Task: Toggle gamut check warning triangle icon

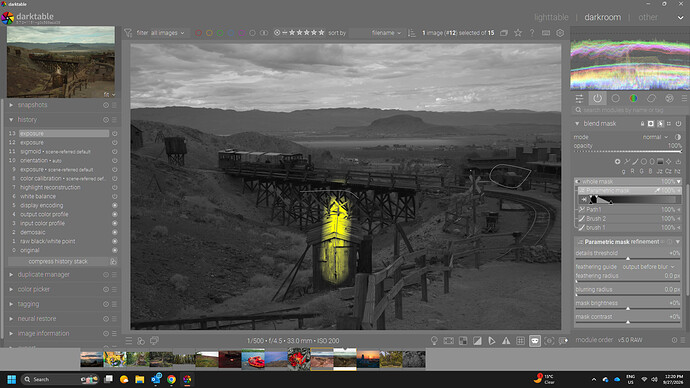Action: 506,340
